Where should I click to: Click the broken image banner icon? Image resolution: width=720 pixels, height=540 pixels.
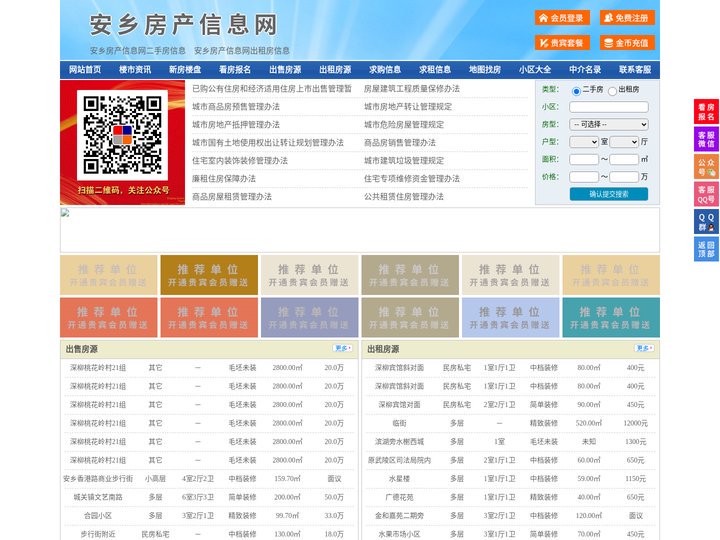[x=65, y=213]
